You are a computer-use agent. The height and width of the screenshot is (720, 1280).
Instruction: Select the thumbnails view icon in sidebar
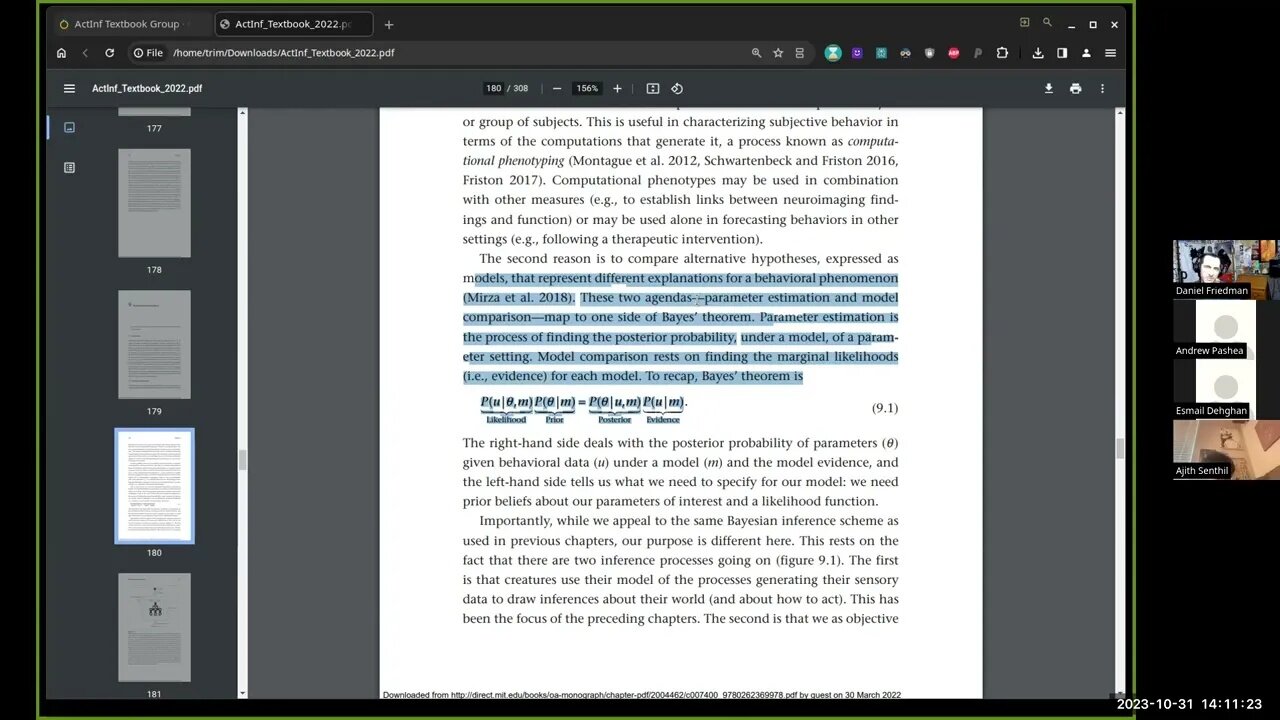point(69,127)
